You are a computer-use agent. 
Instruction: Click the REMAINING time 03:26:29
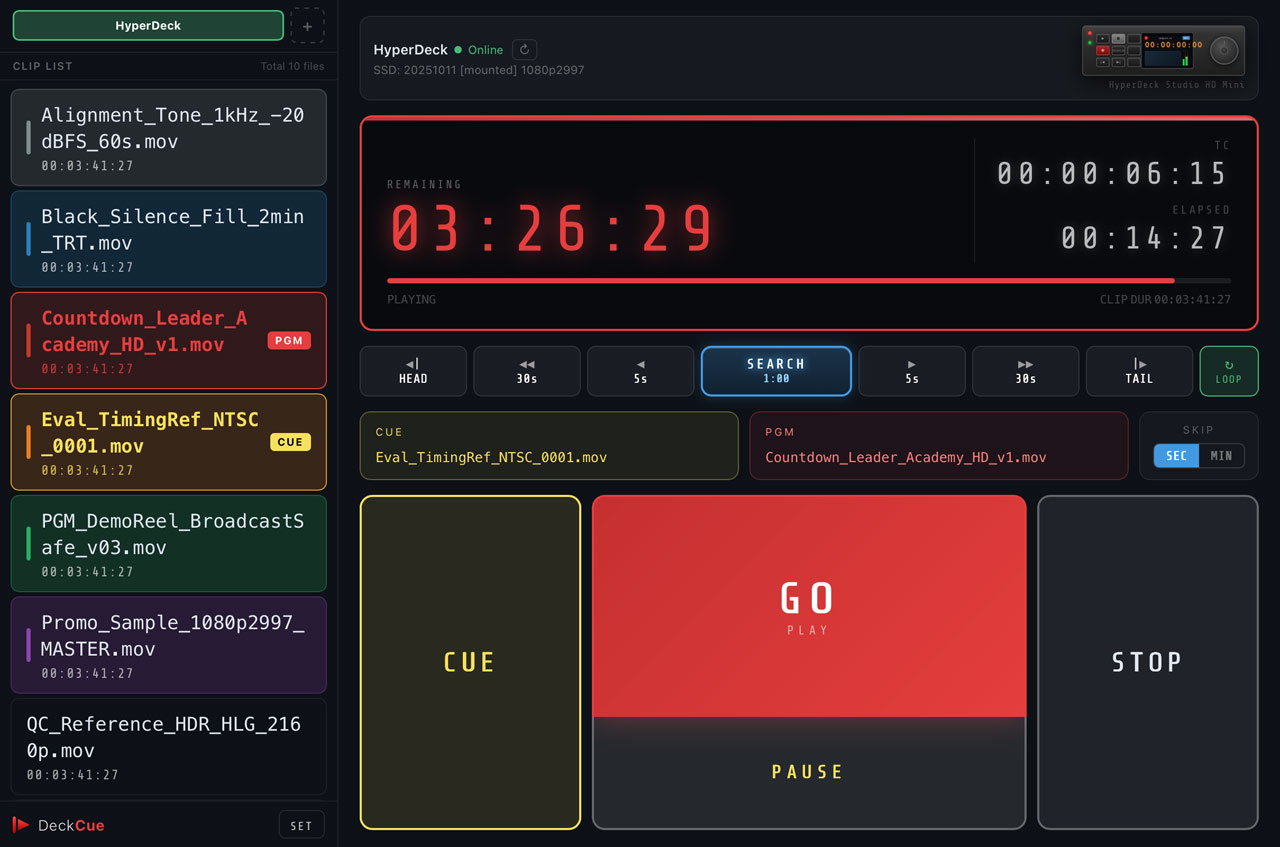[552, 229]
